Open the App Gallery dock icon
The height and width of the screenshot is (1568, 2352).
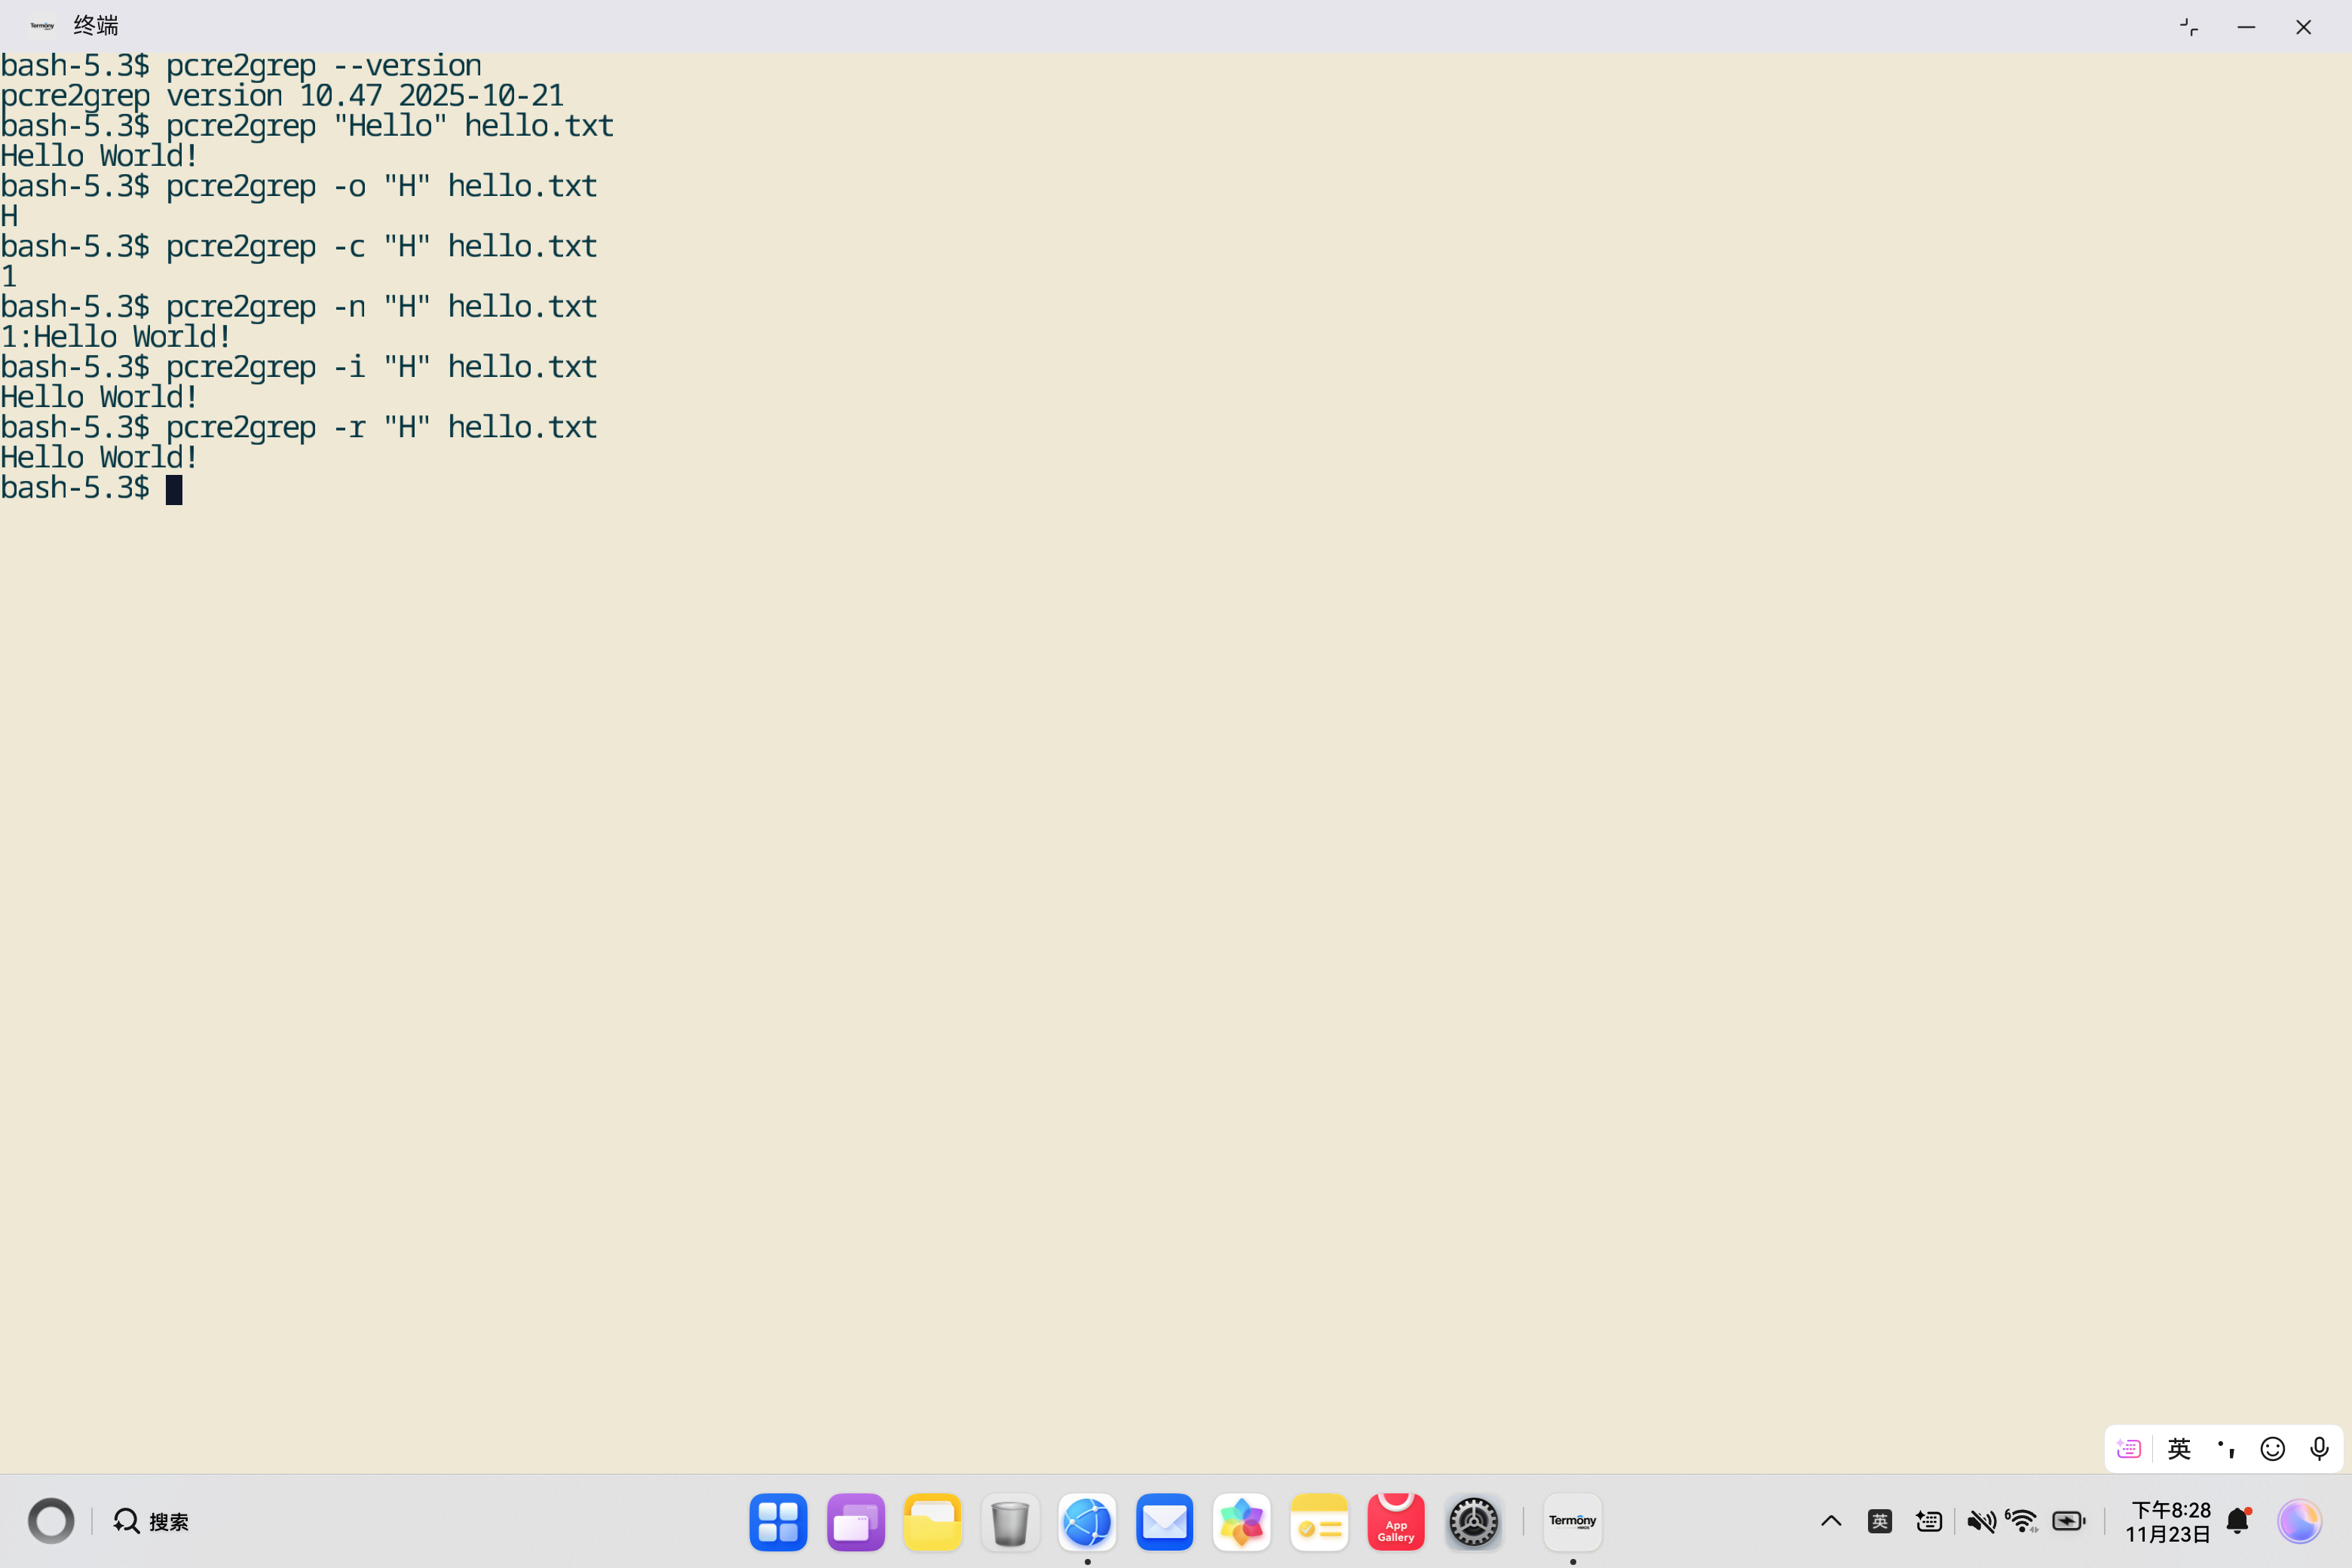pos(1395,1522)
